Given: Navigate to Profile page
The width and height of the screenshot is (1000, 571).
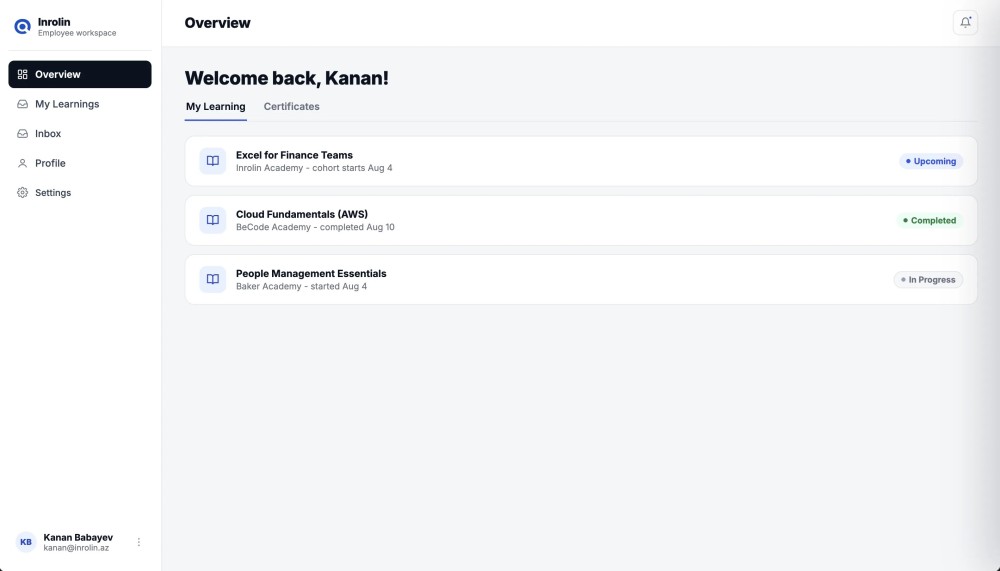Looking at the screenshot, I should point(80,163).
